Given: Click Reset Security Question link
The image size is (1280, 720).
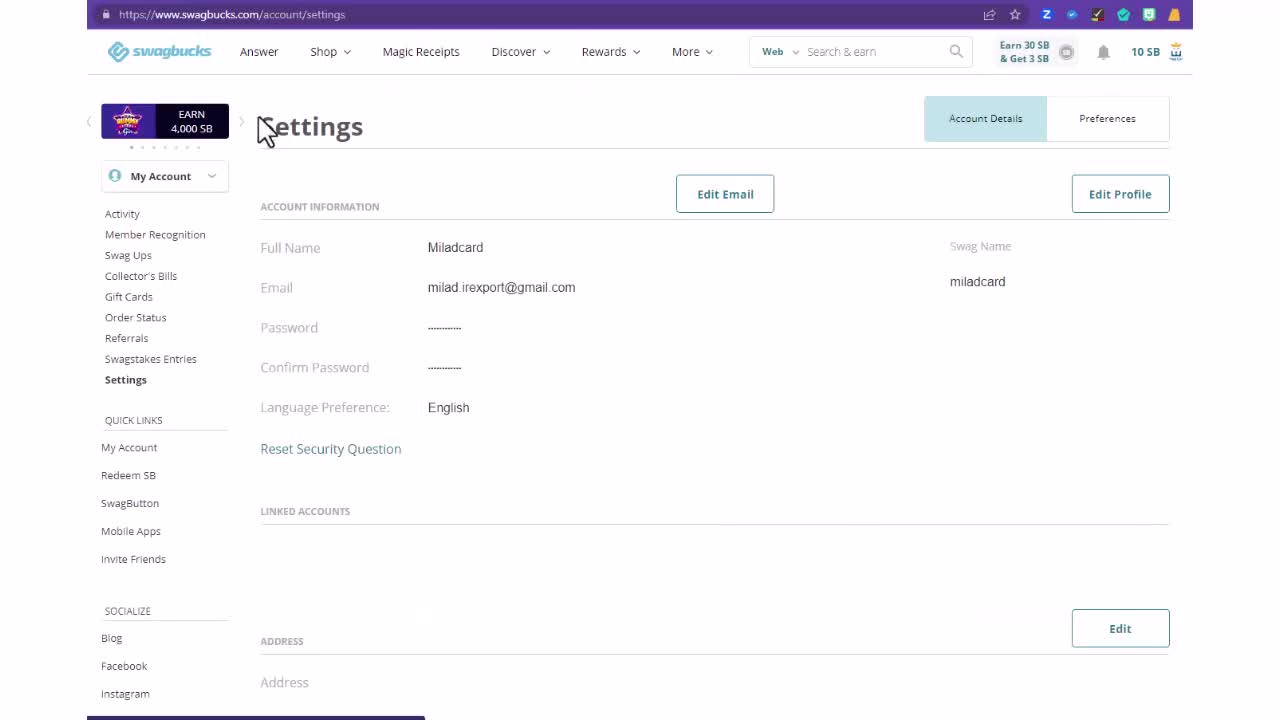Looking at the screenshot, I should tap(331, 449).
